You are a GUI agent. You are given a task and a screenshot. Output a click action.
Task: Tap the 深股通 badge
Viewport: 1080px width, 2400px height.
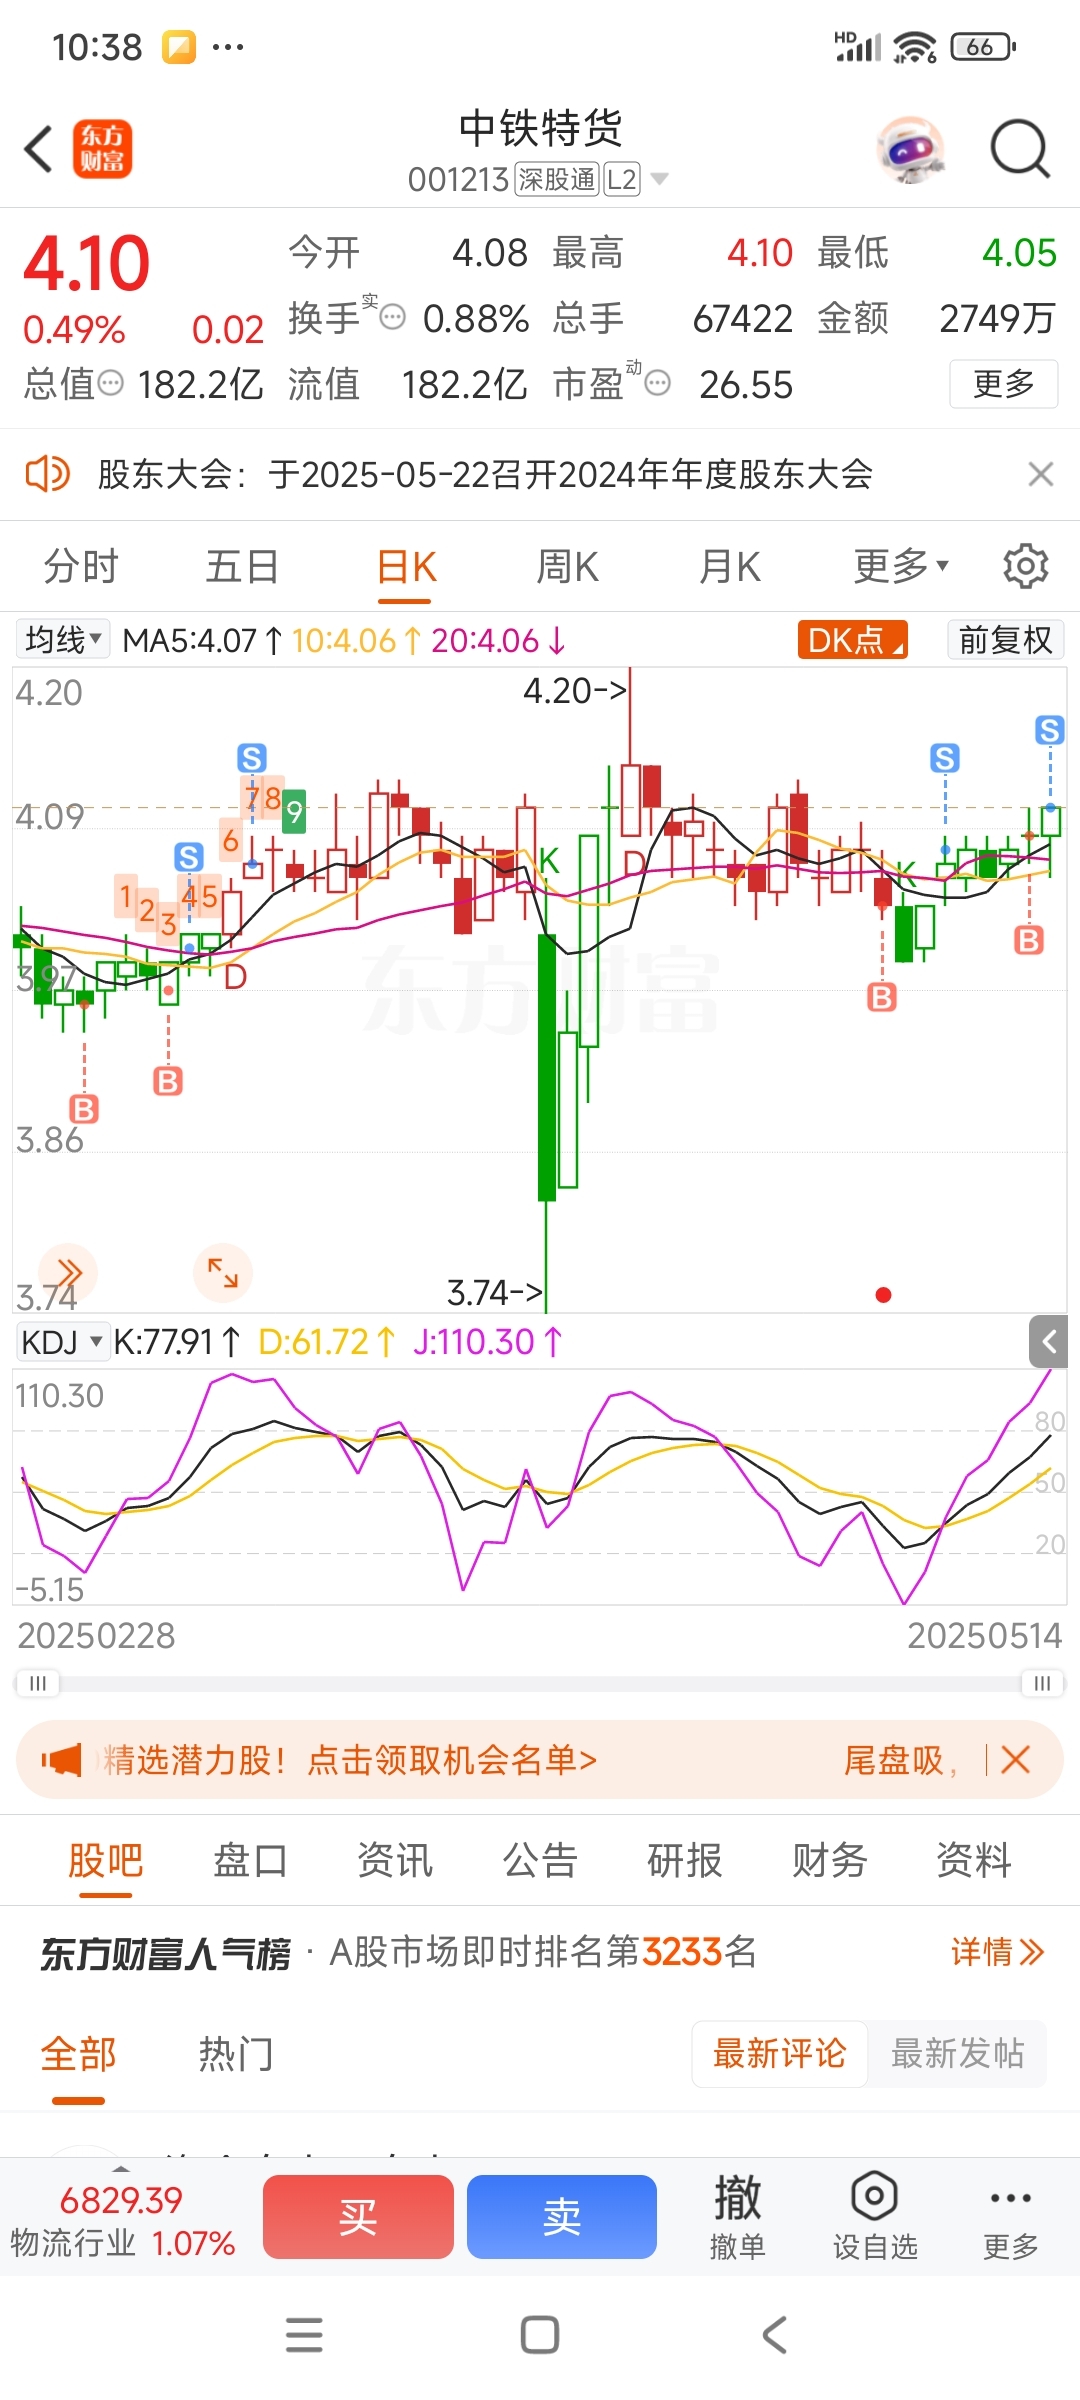(x=557, y=180)
